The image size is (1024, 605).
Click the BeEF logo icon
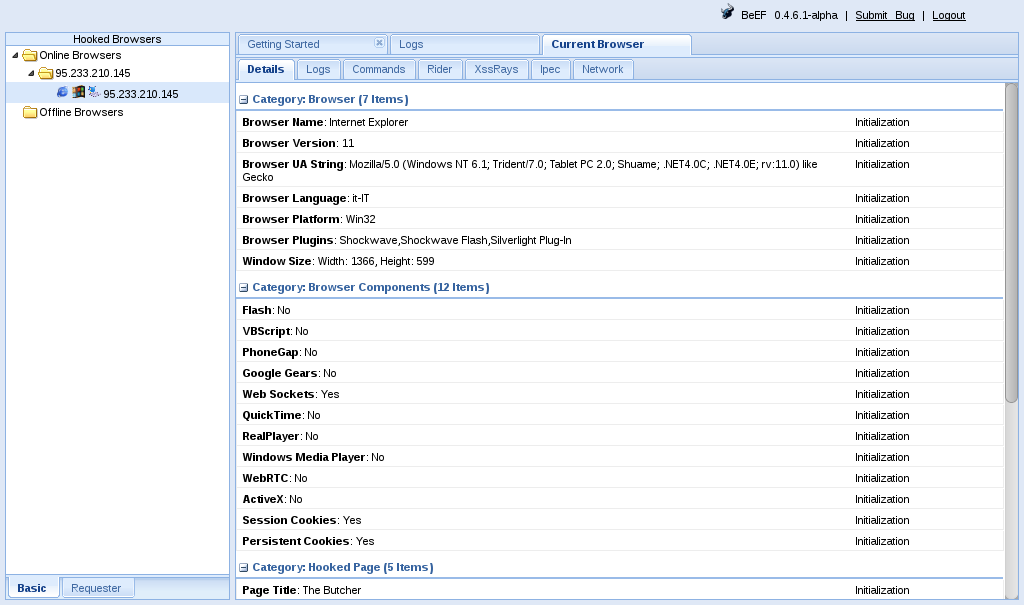point(727,12)
